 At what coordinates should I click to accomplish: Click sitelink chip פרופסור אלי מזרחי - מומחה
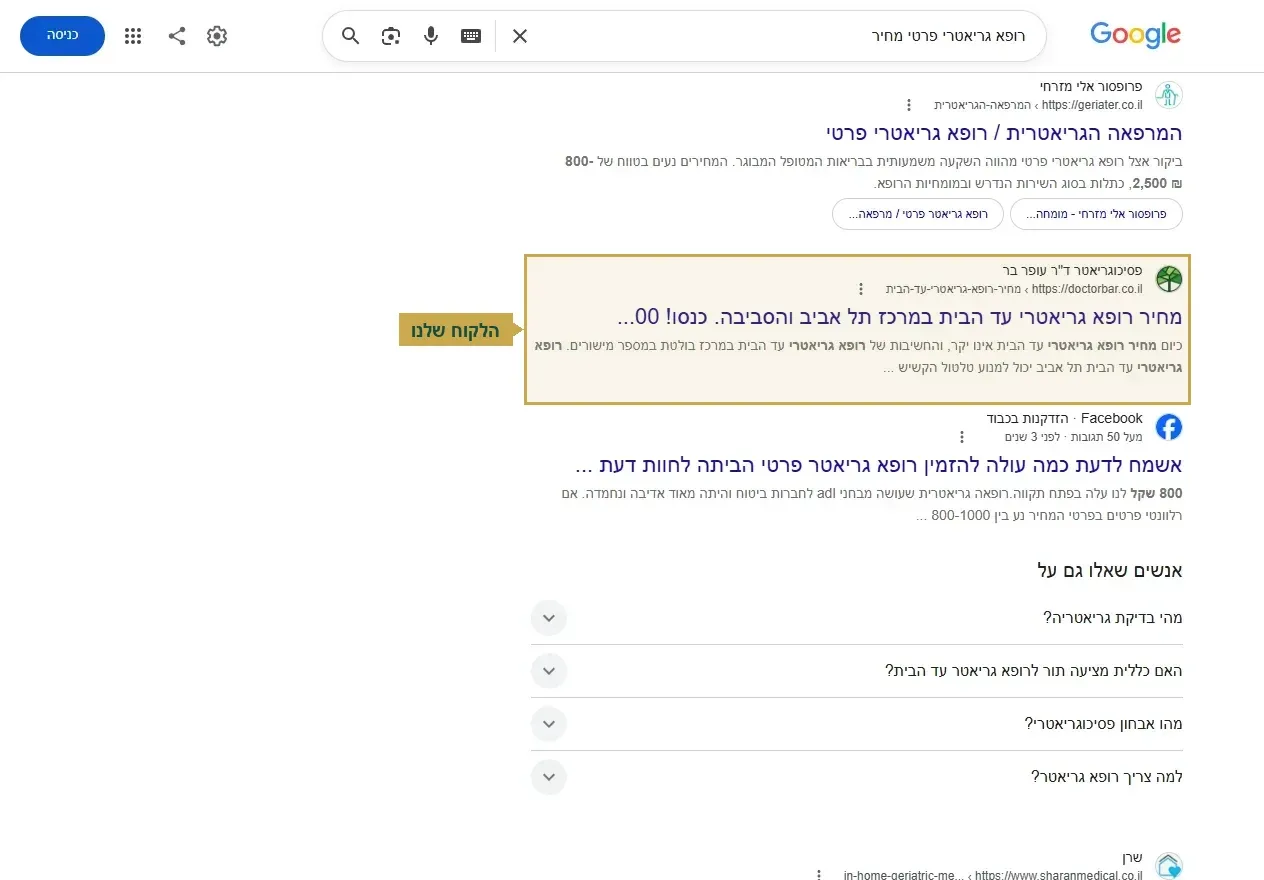point(1096,214)
